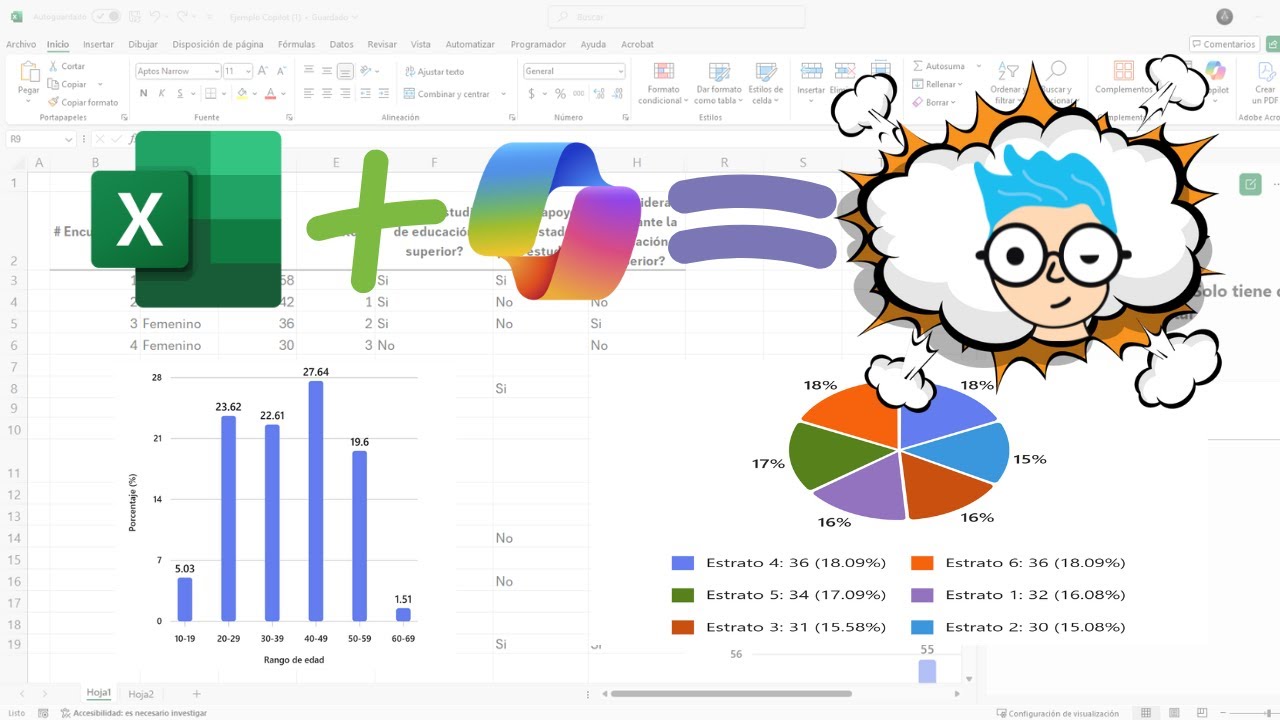Add a new sheet with plus button

tap(196, 693)
